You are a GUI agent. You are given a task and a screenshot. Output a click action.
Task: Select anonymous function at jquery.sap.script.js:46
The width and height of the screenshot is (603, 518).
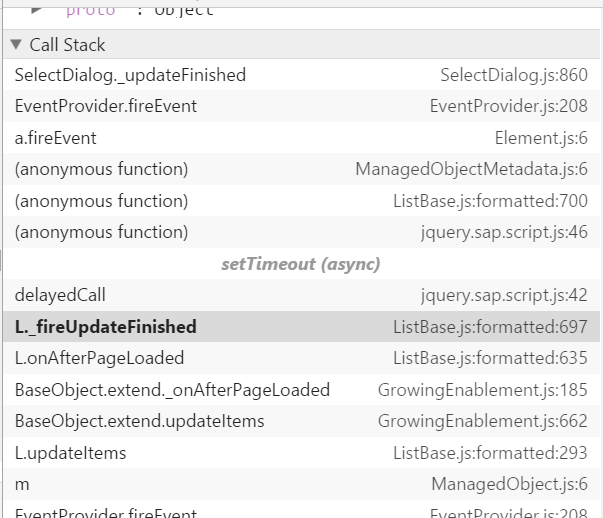(302, 232)
